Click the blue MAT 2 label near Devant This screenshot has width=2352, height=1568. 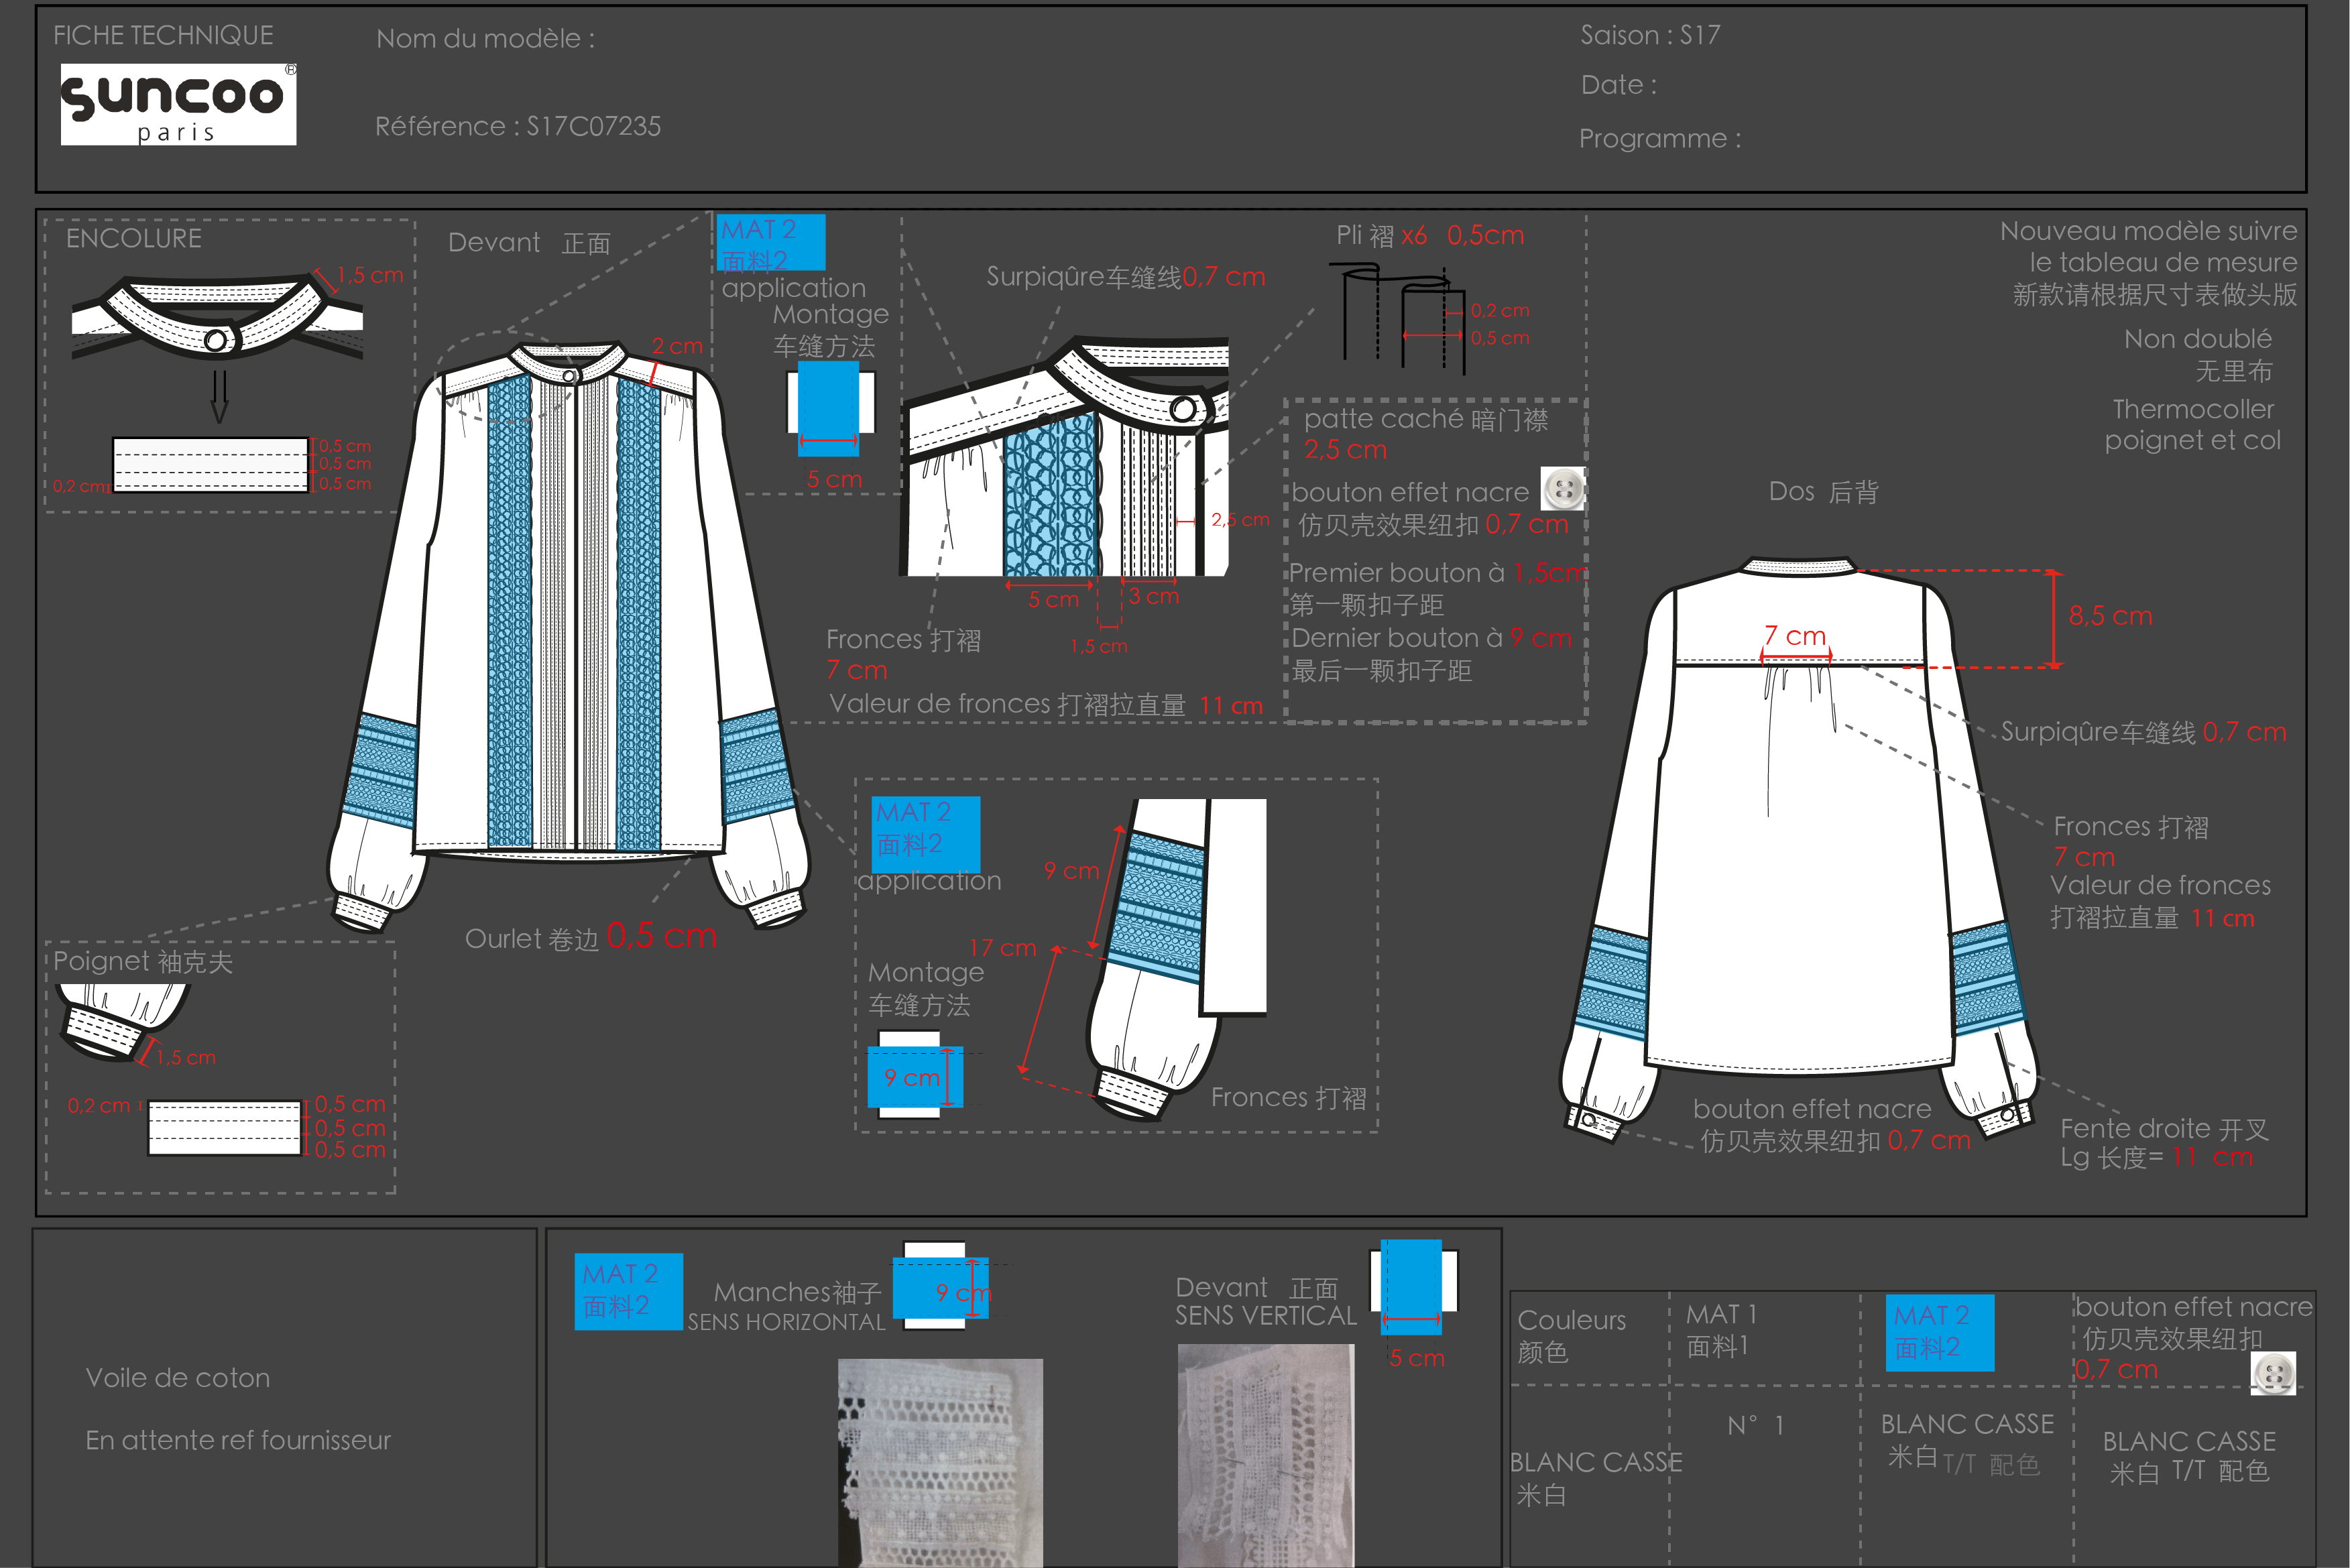click(x=771, y=243)
